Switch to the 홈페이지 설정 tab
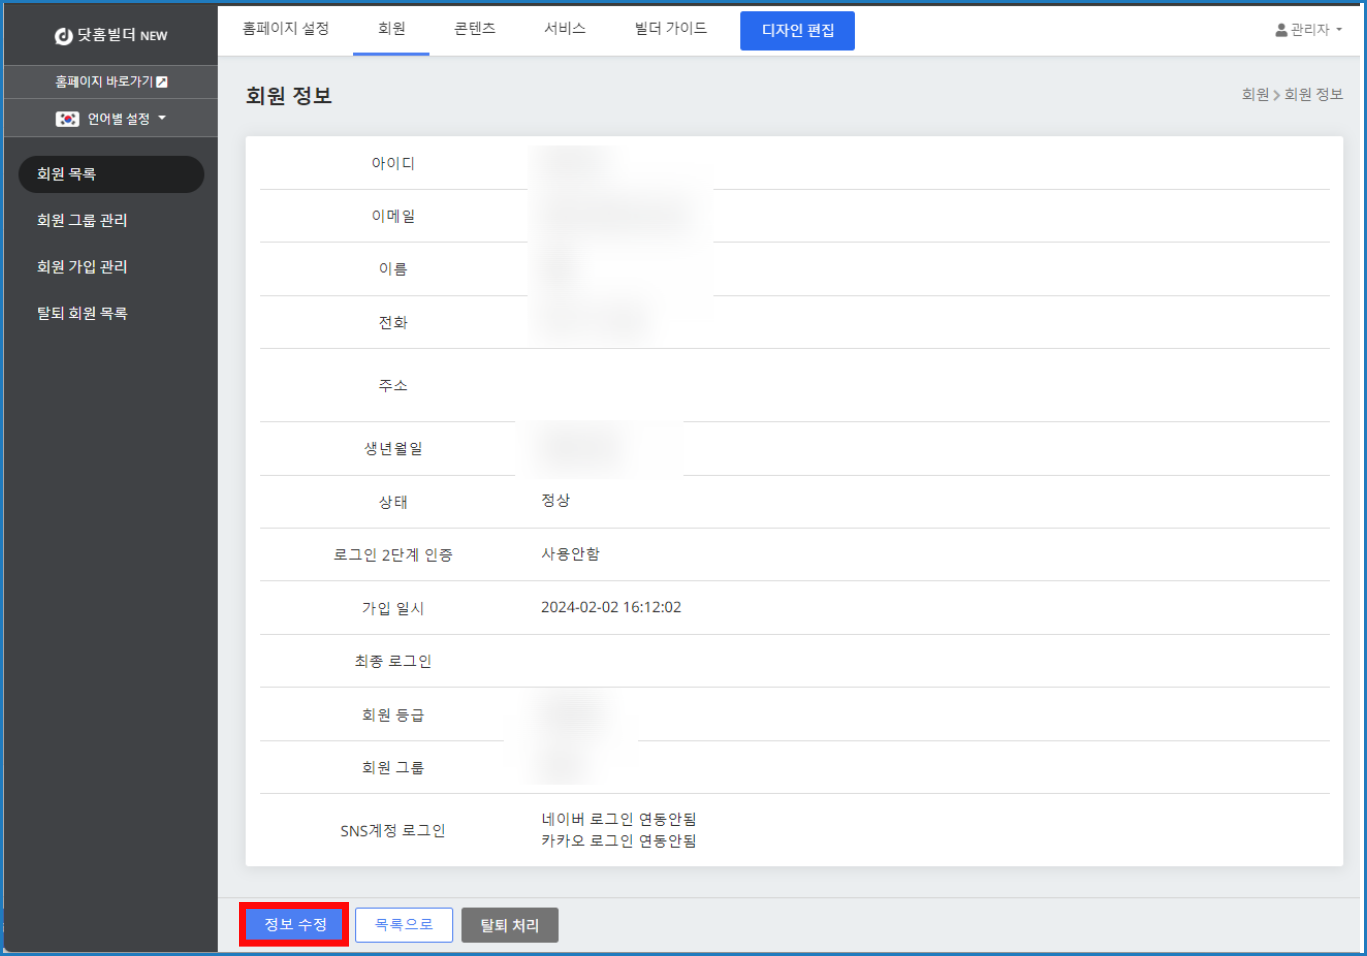1367x956 pixels. (285, 29)
